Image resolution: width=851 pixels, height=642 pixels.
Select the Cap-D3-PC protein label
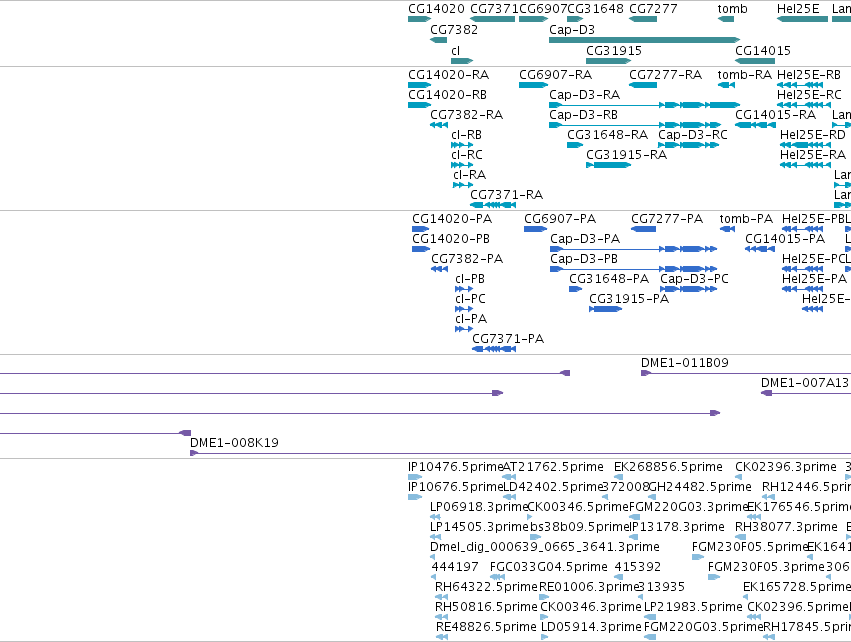(694, 278)
